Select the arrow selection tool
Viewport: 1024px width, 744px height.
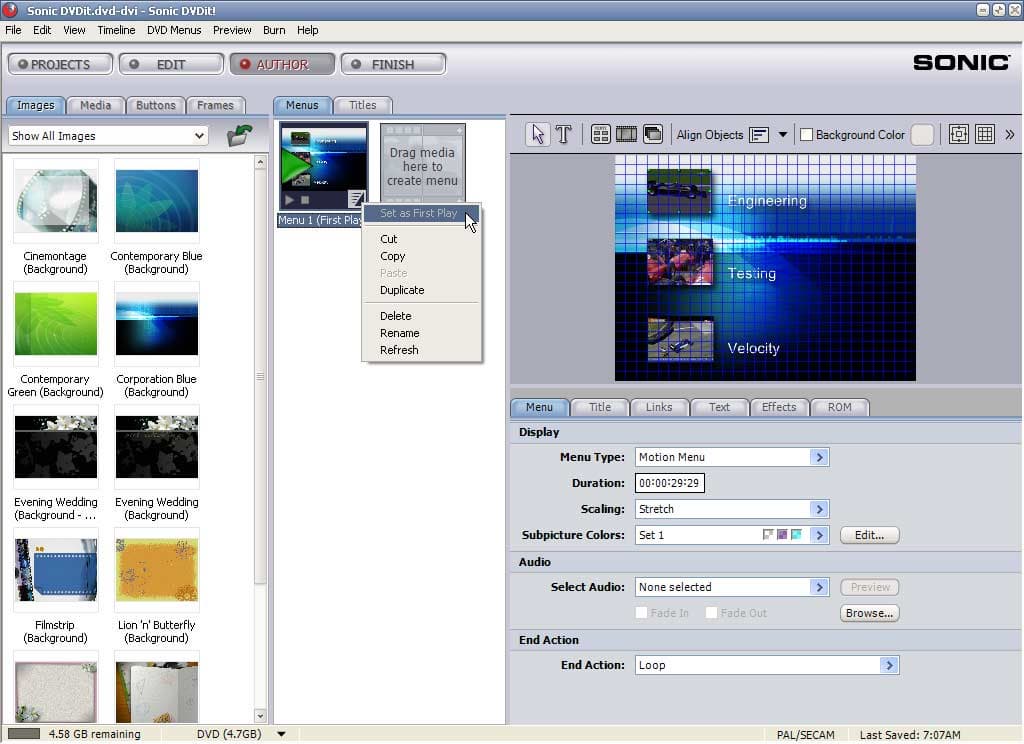[x=538, y=135]
